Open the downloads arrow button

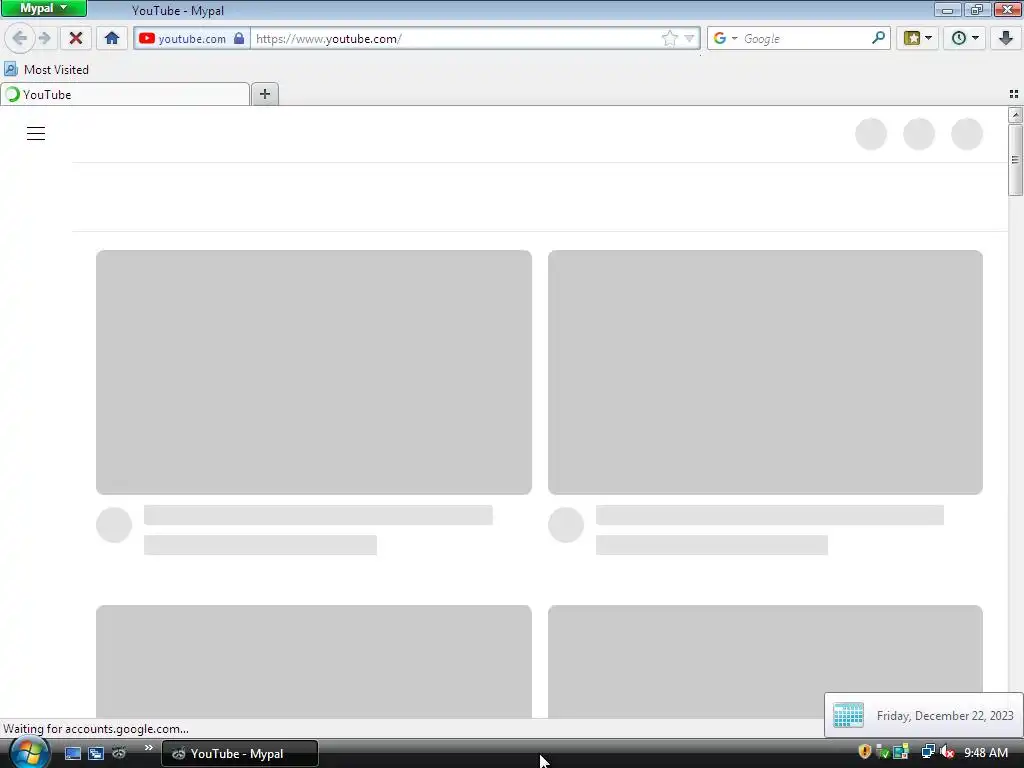coord(1006,38)
